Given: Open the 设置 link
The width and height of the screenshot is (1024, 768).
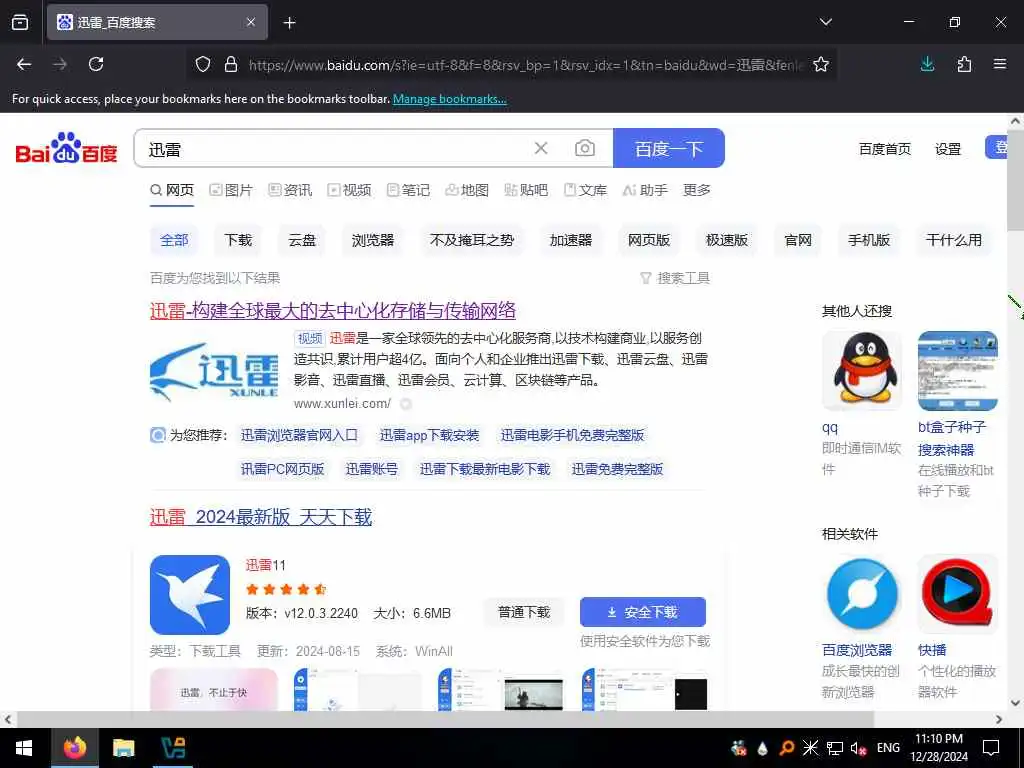Looking at the screenshot, I should pos(948,149).
